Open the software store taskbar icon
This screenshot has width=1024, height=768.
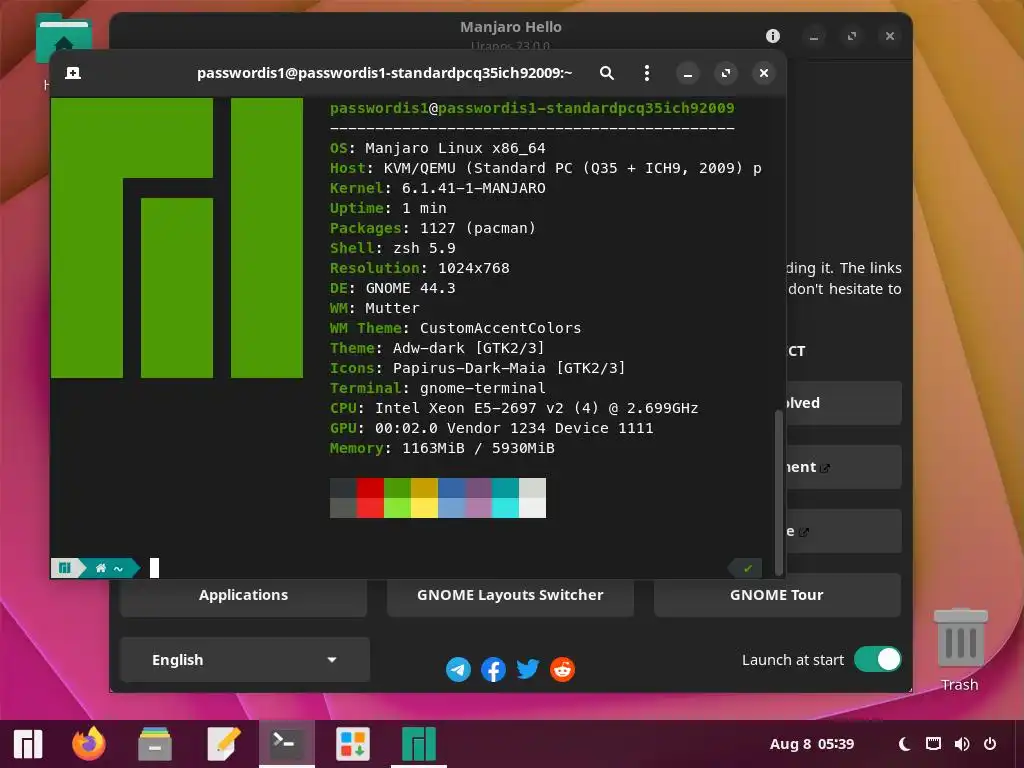pyautogui.click(x=353, y=744)
